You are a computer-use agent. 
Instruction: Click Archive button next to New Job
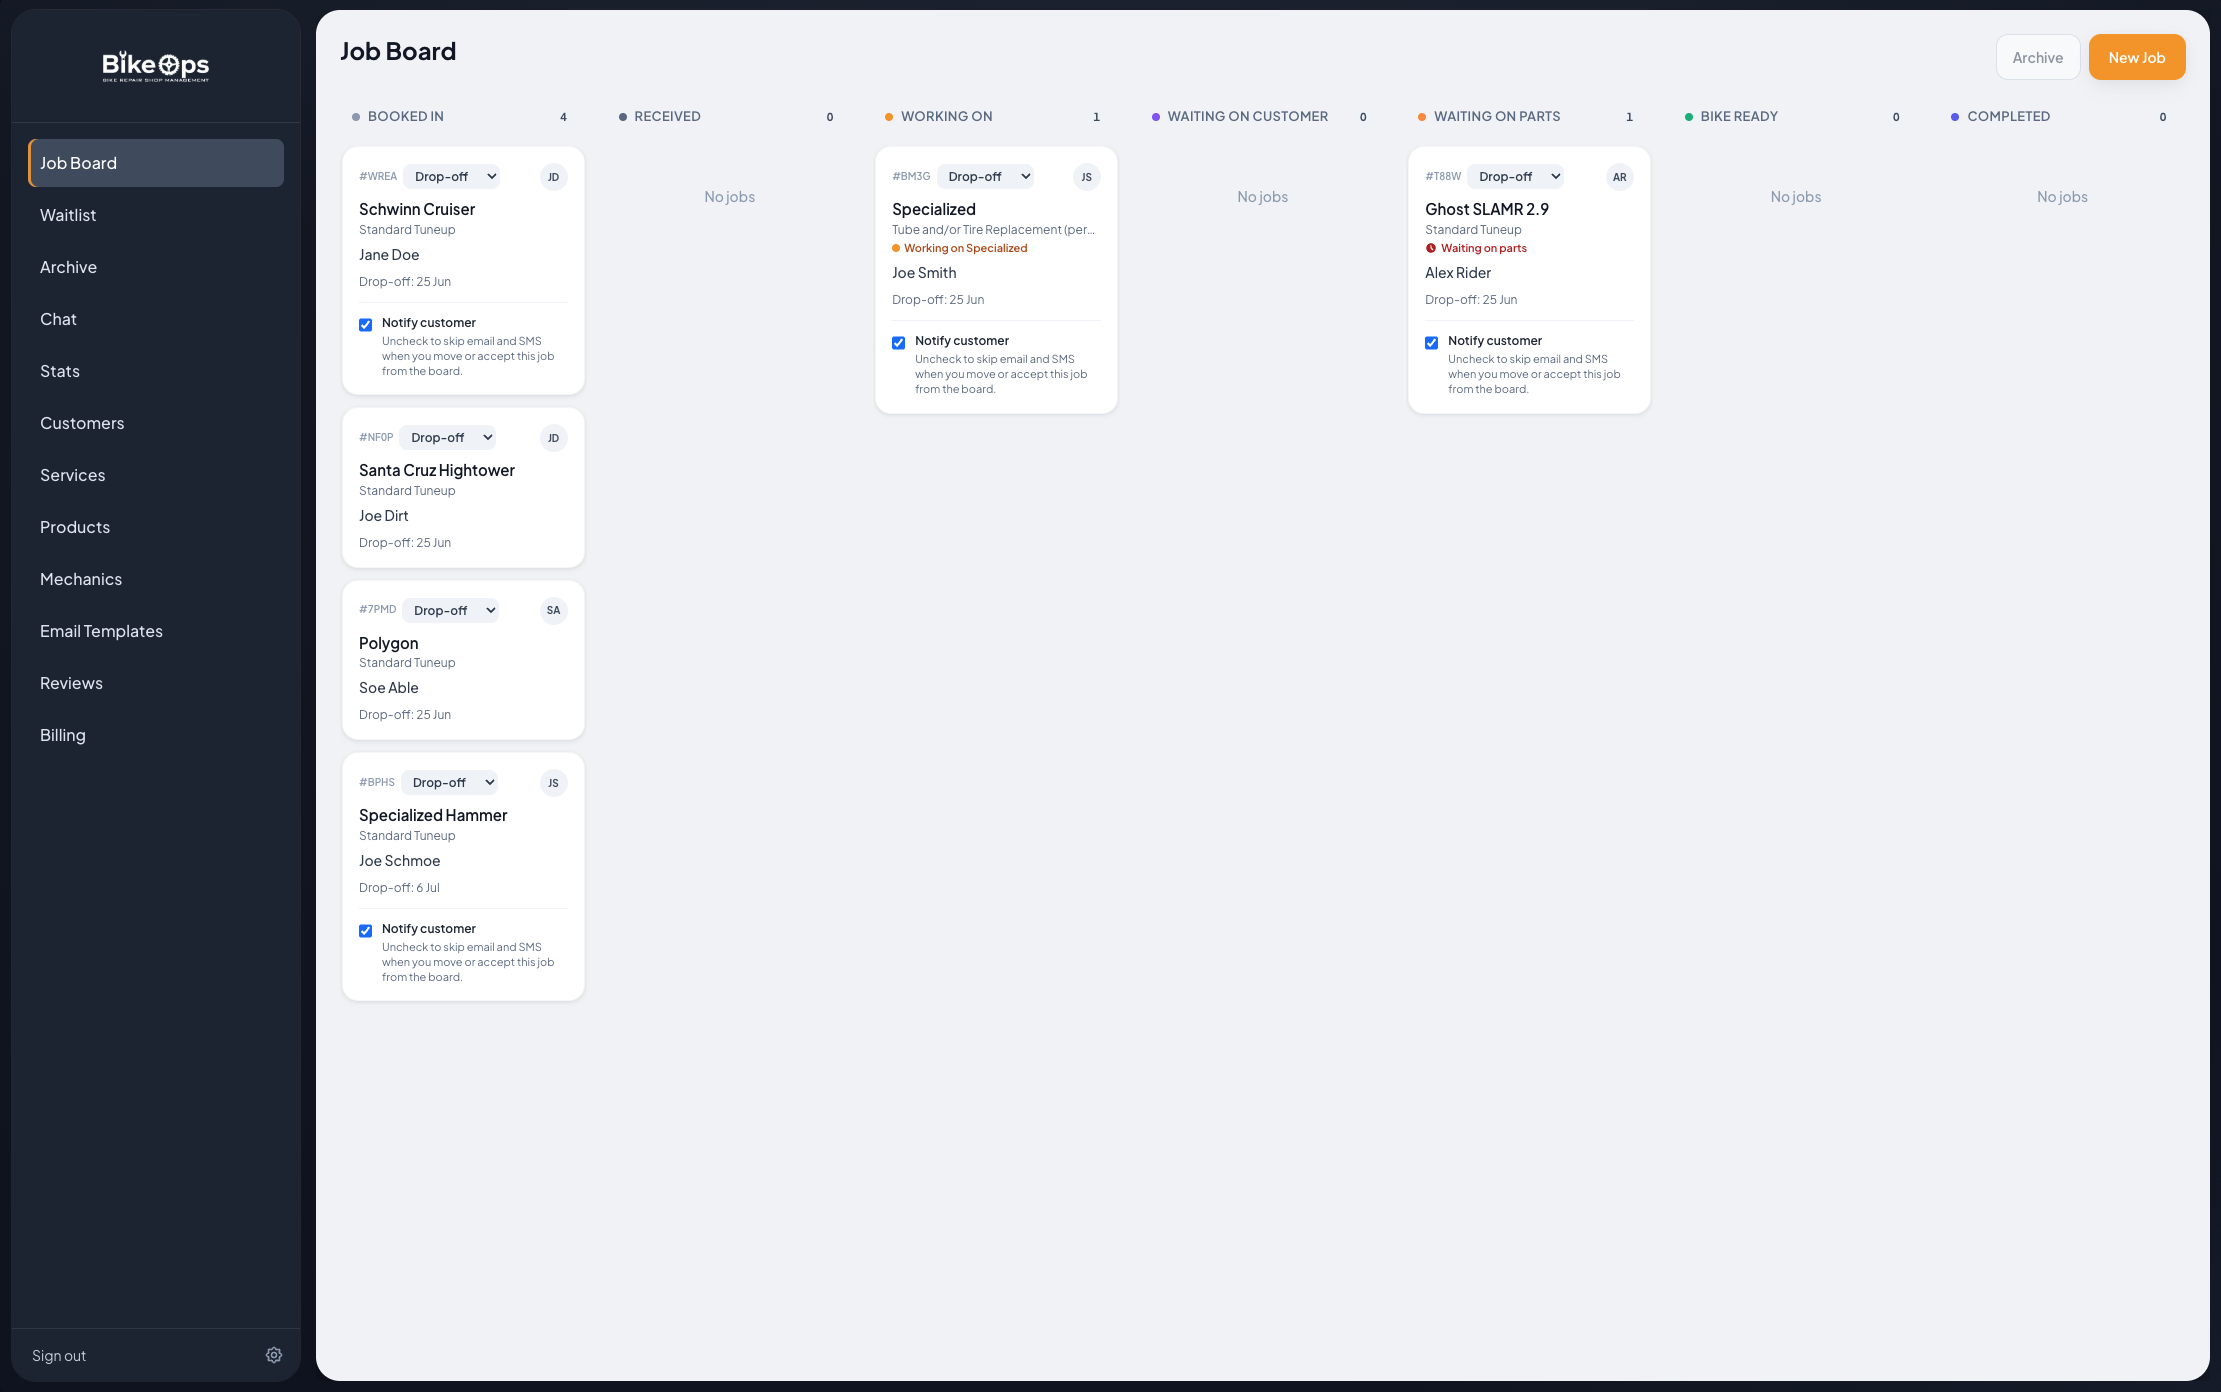coord(2037,57)
